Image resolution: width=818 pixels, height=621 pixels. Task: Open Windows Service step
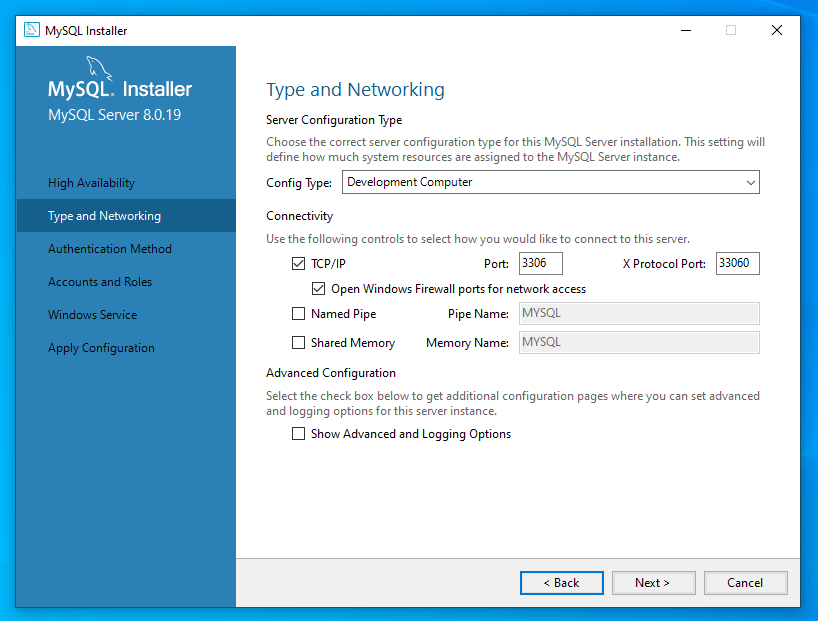pyautogui.click(x=93, y=315)
